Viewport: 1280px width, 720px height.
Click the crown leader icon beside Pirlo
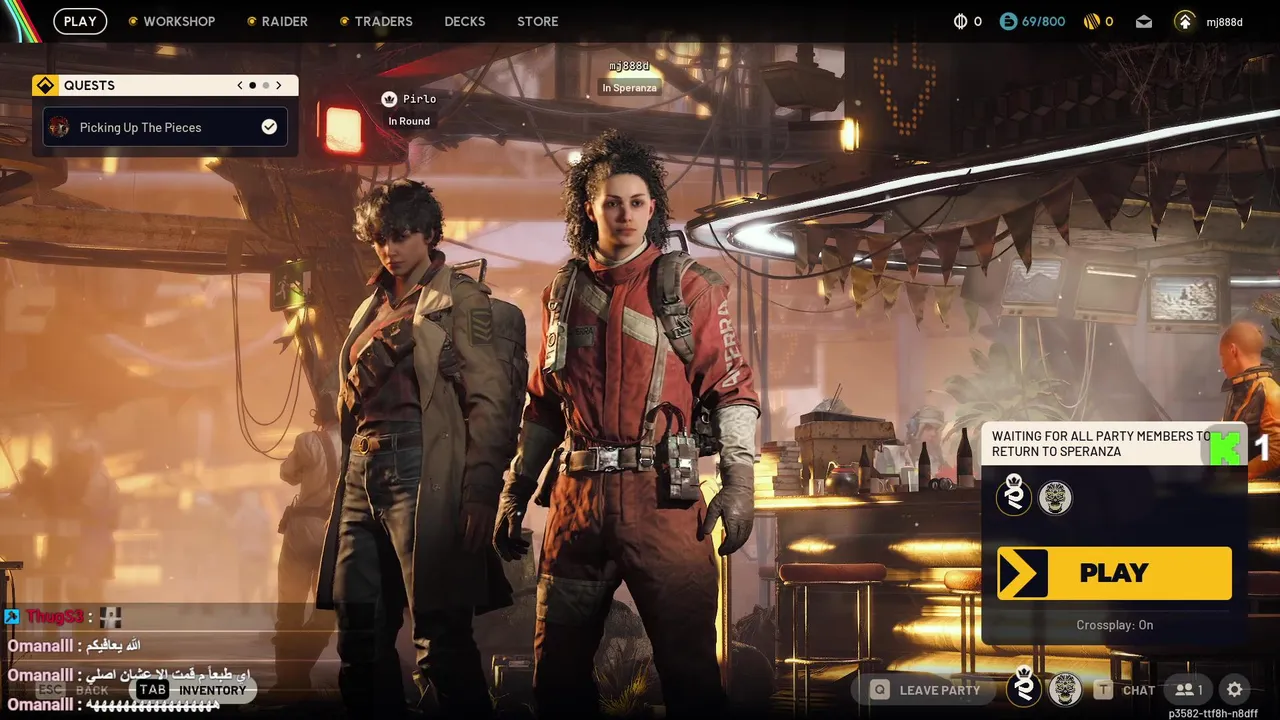[x=389, y=99]
